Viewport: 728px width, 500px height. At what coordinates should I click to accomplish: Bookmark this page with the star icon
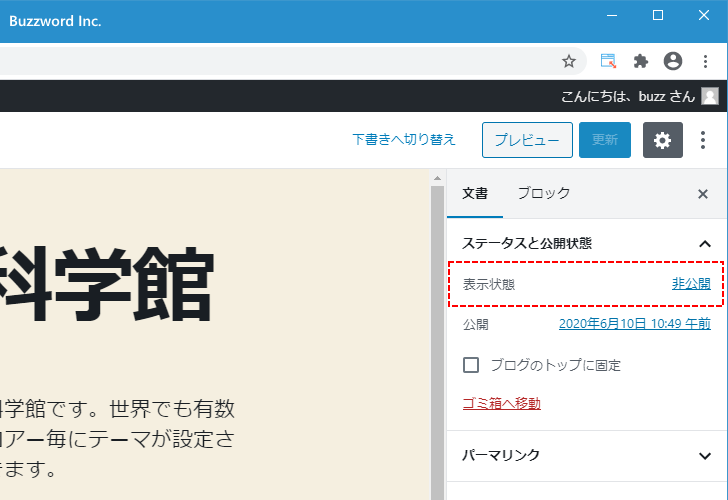[x=569, y=61]
